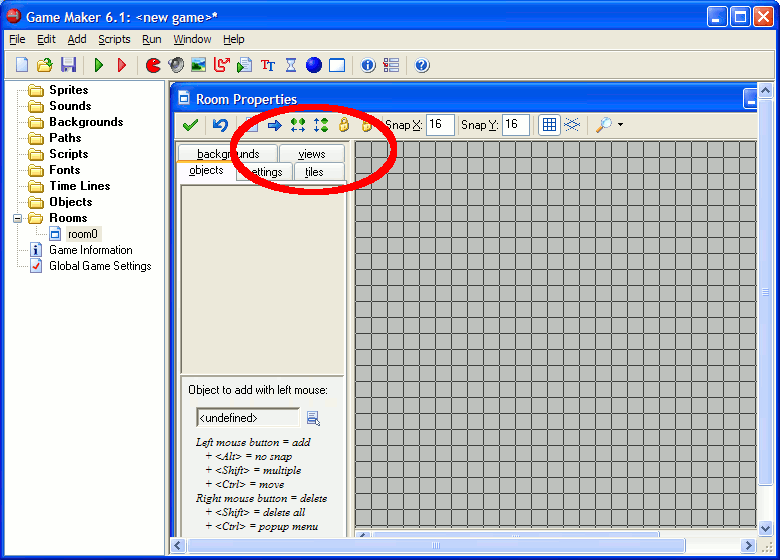780x560 pixels.
Task: Select the Sprites folder
Action: [x=69, y=90]
